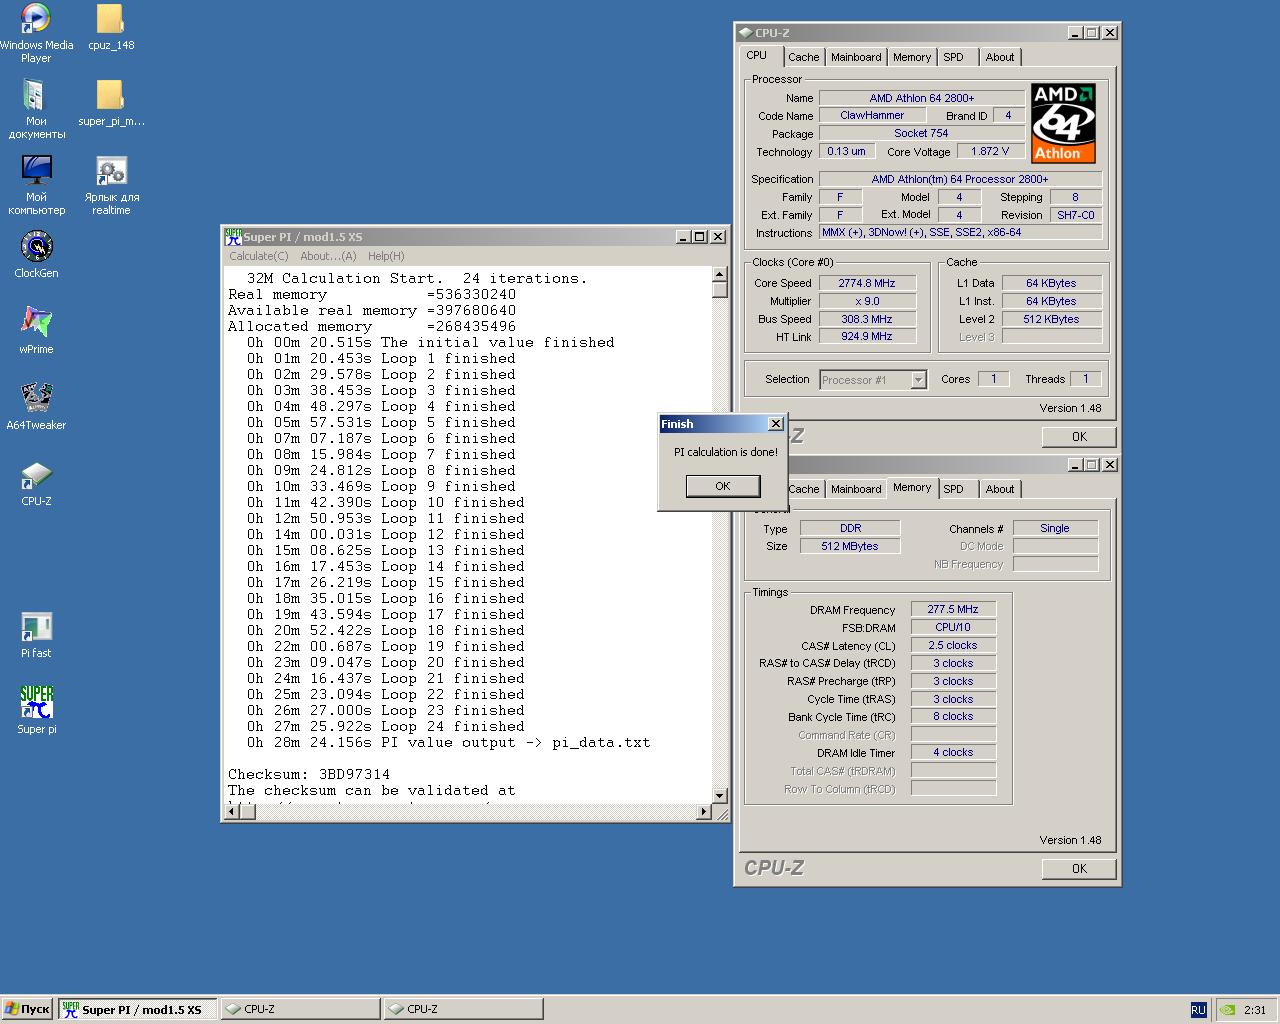Image resolution: width=1280 pixels, height=1024 pixels.
Task: Select the Memory tab in top CPU-Z window
Action: 912,57
